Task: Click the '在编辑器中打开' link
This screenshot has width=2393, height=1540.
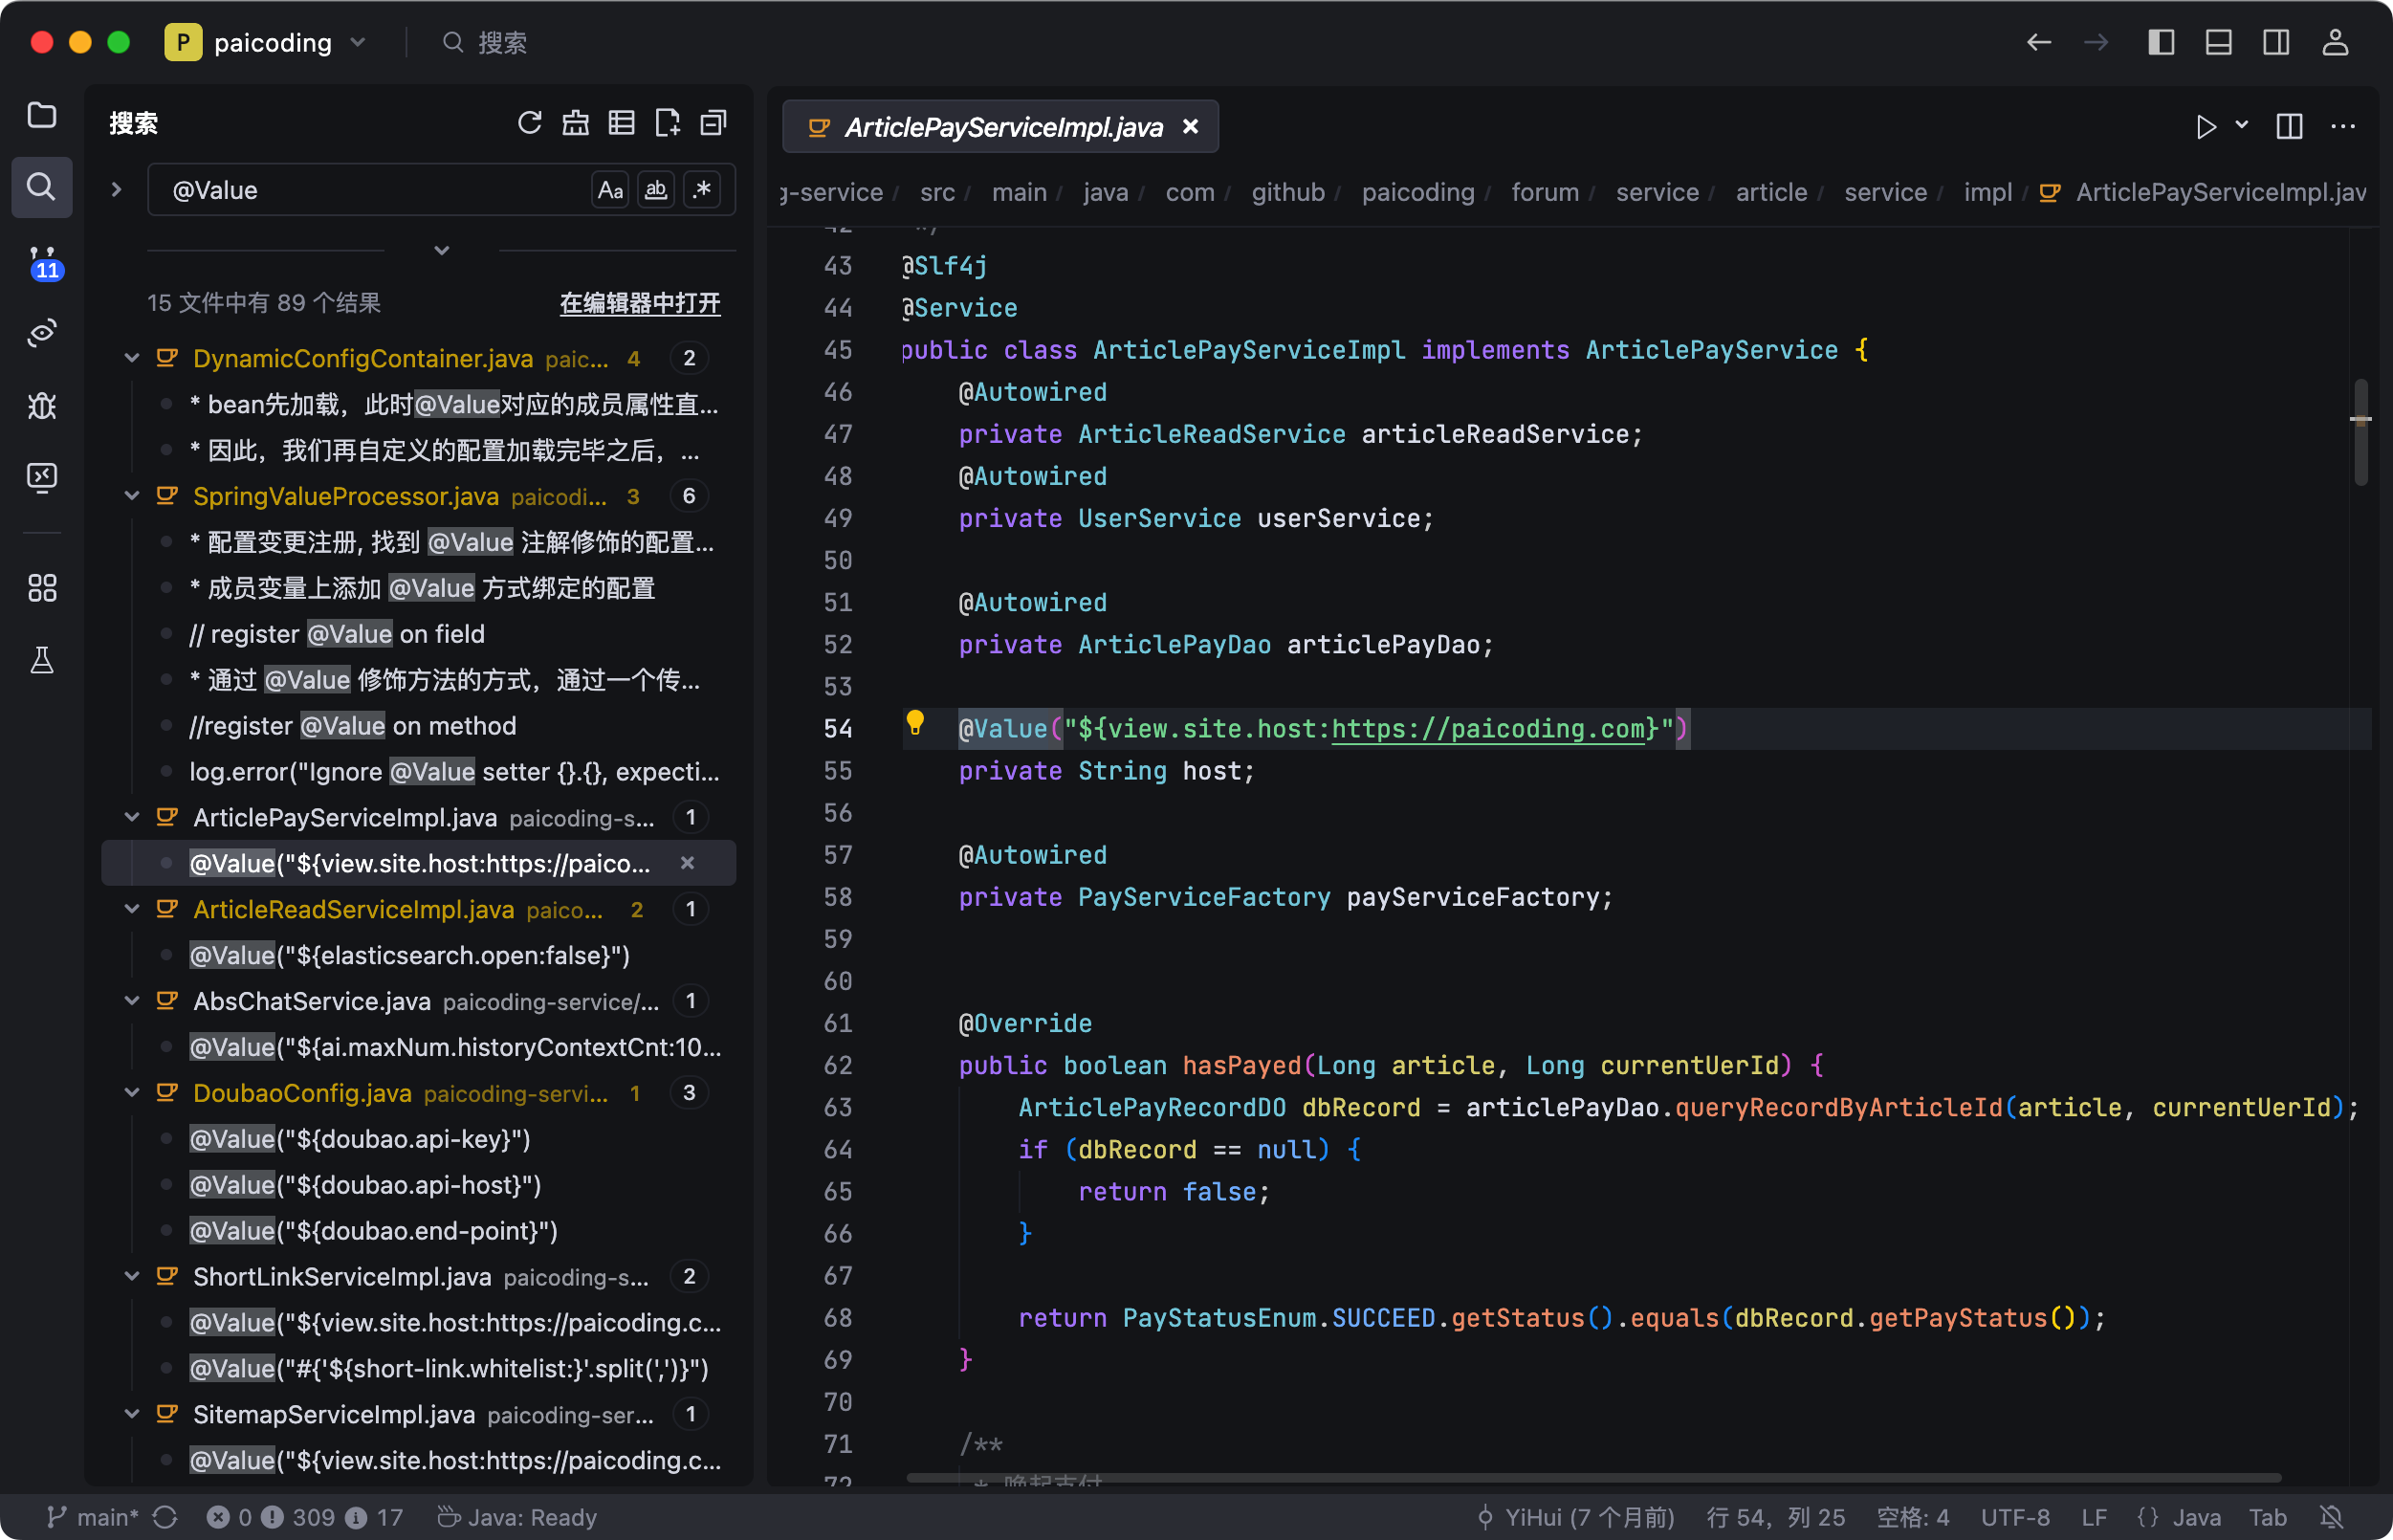Action: [639, 303]
